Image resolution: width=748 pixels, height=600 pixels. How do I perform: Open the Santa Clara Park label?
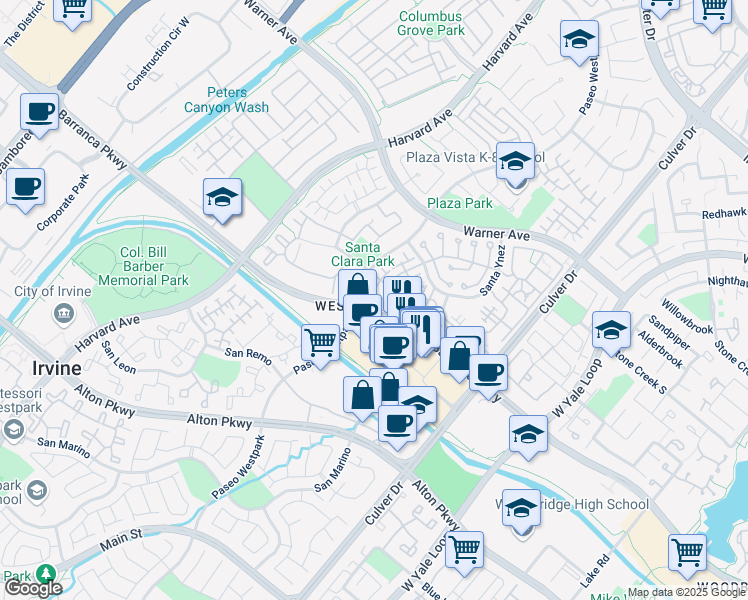(x=363, y=254)
